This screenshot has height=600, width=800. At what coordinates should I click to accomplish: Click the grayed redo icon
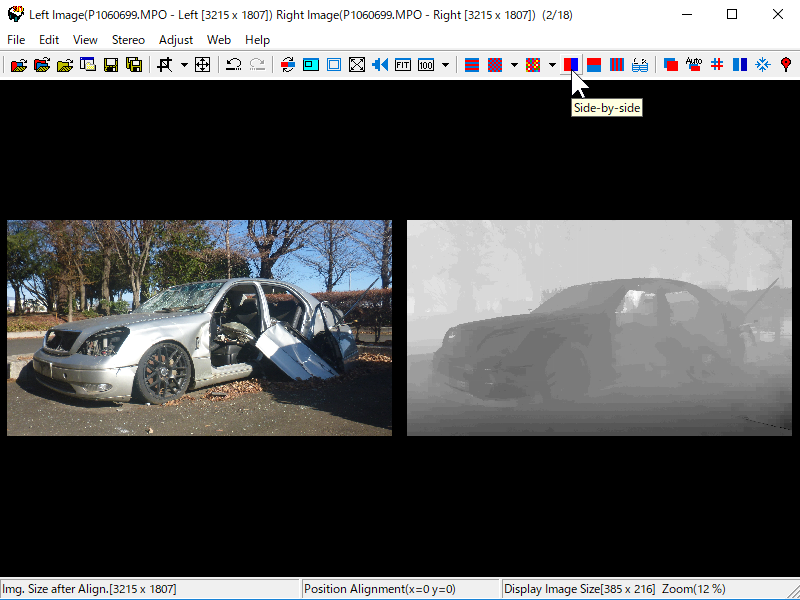coord(257,65)
